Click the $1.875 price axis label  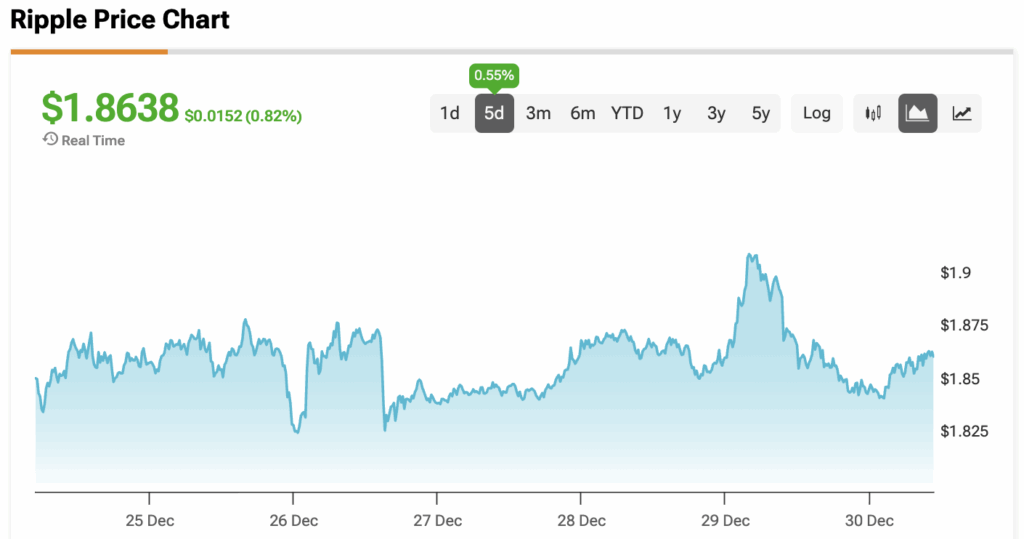coord(961,325)
